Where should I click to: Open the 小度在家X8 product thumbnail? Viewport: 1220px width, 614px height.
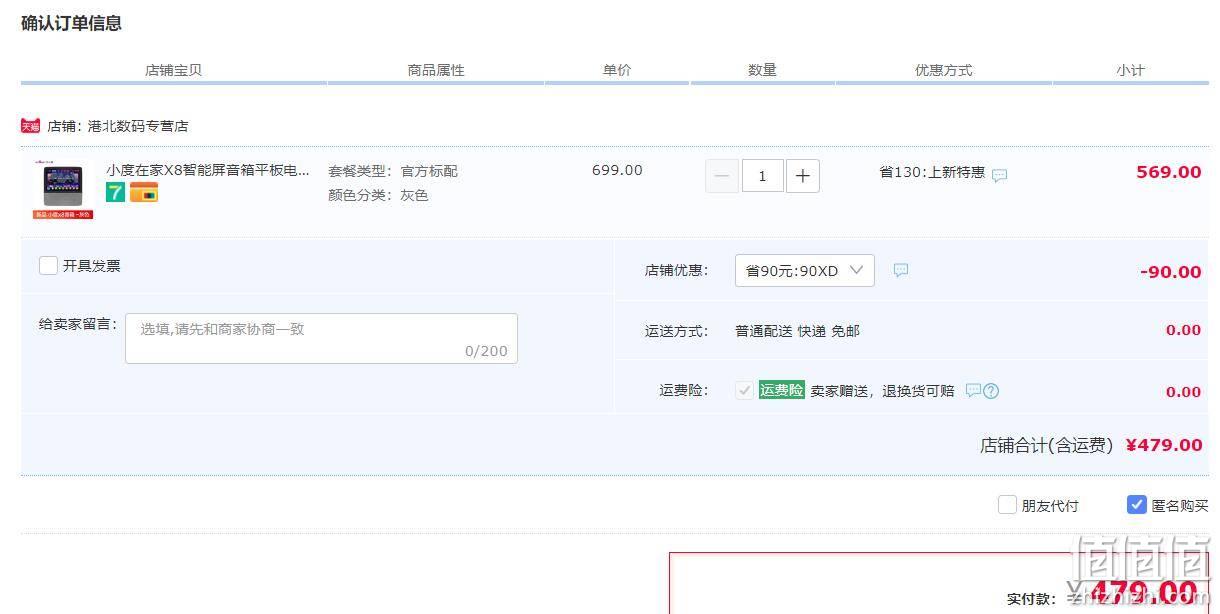[63, 188]
